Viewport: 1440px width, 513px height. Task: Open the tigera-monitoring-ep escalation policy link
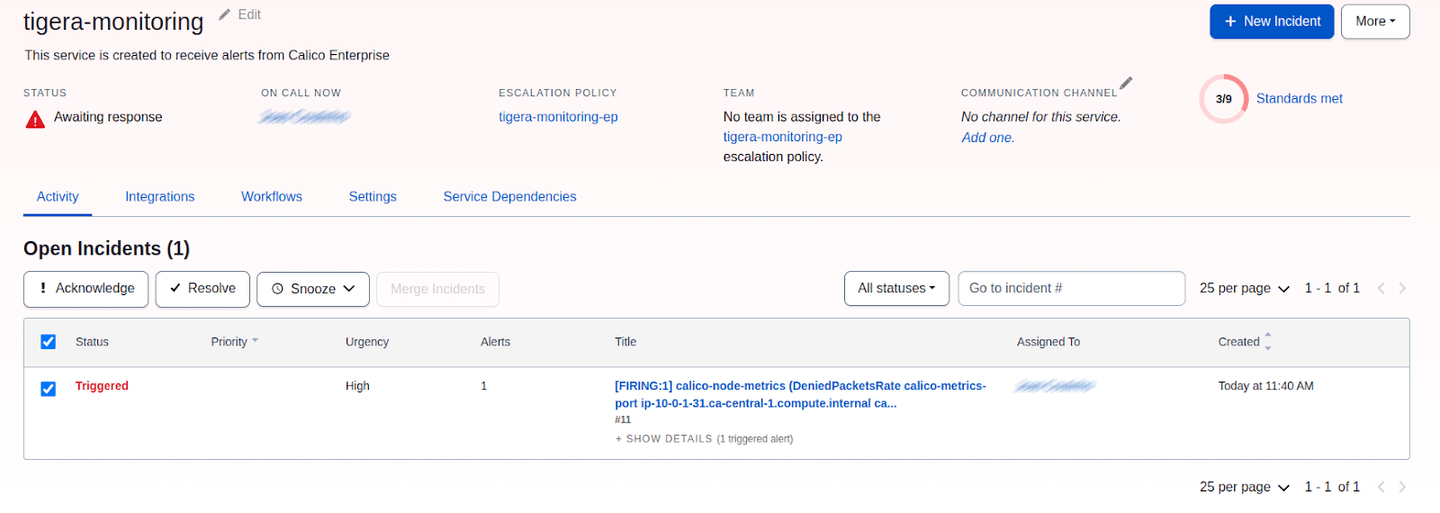(558, 117)
